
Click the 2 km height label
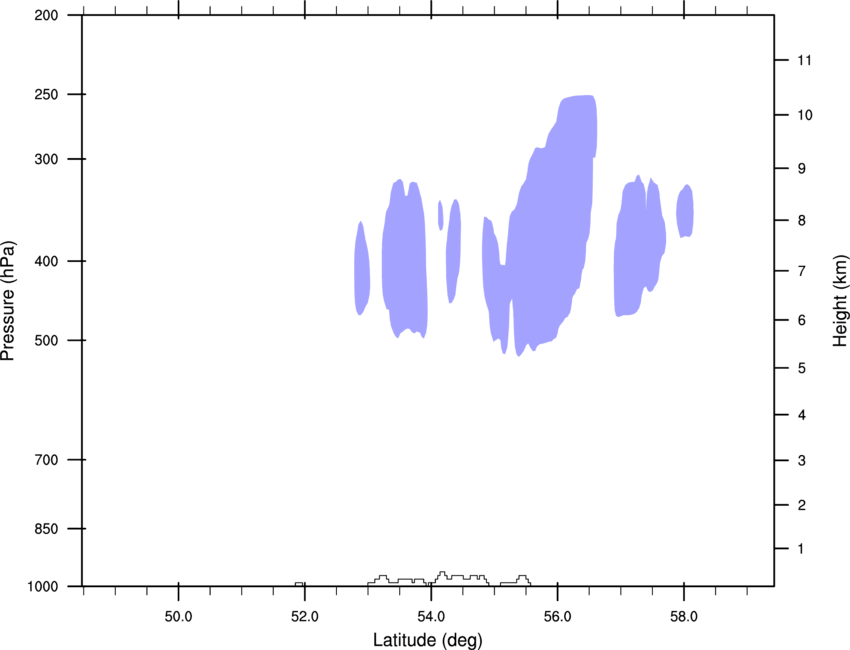pos(801,505)
